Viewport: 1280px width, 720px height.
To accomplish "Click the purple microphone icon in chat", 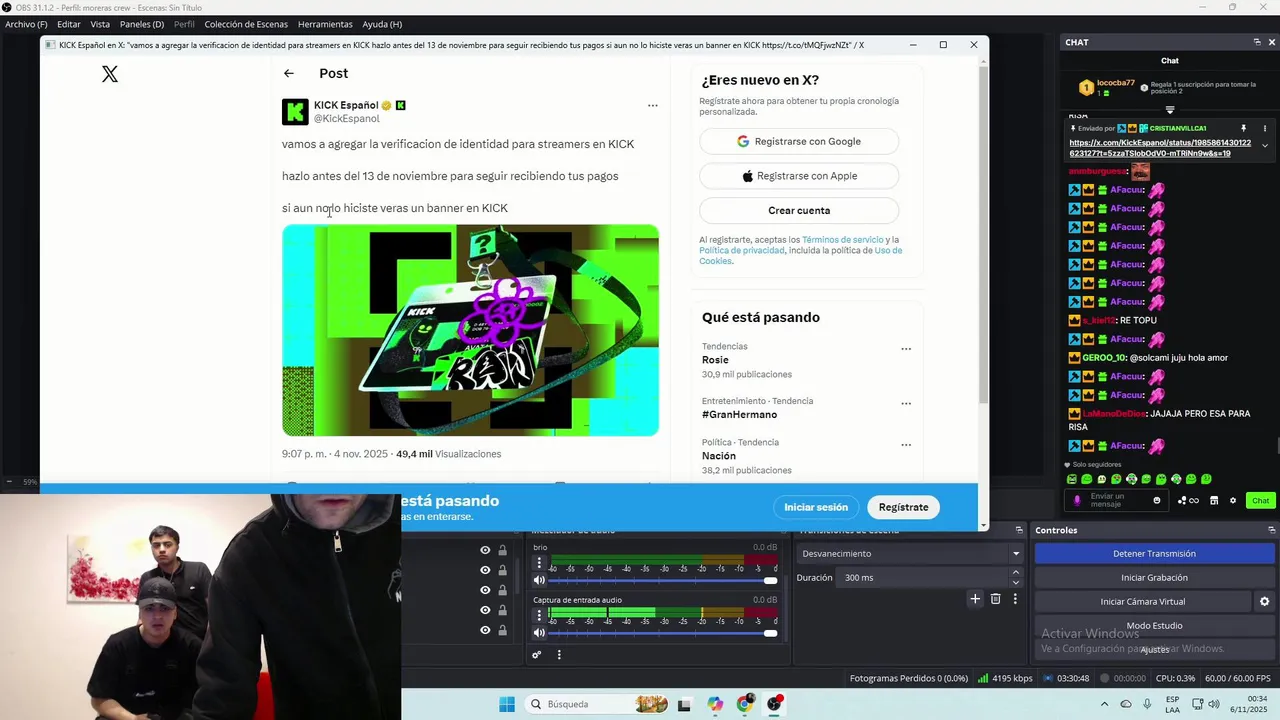I will tap(1077, 500).
